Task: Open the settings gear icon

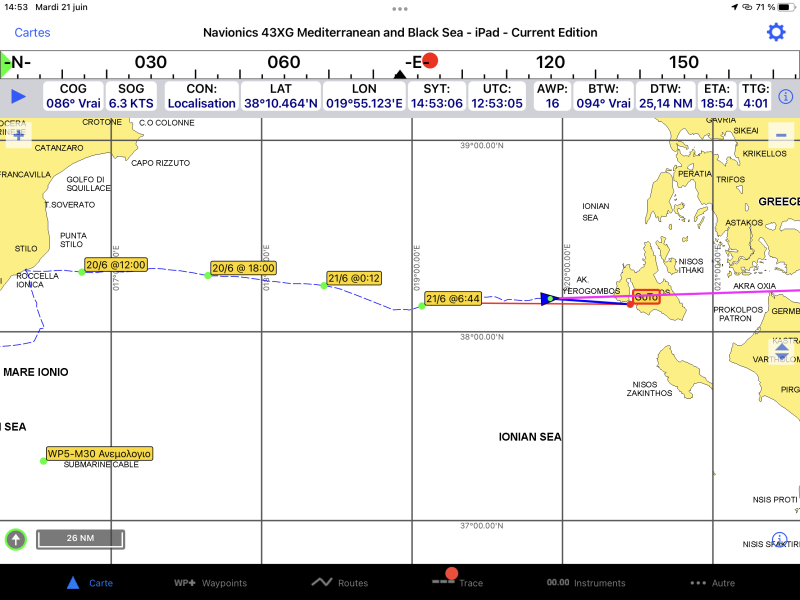Action: (x=776, y=32)
